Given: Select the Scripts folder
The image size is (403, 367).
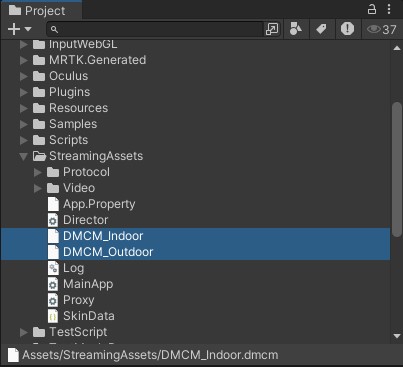Looking at the screenshot, I should 69,140.
